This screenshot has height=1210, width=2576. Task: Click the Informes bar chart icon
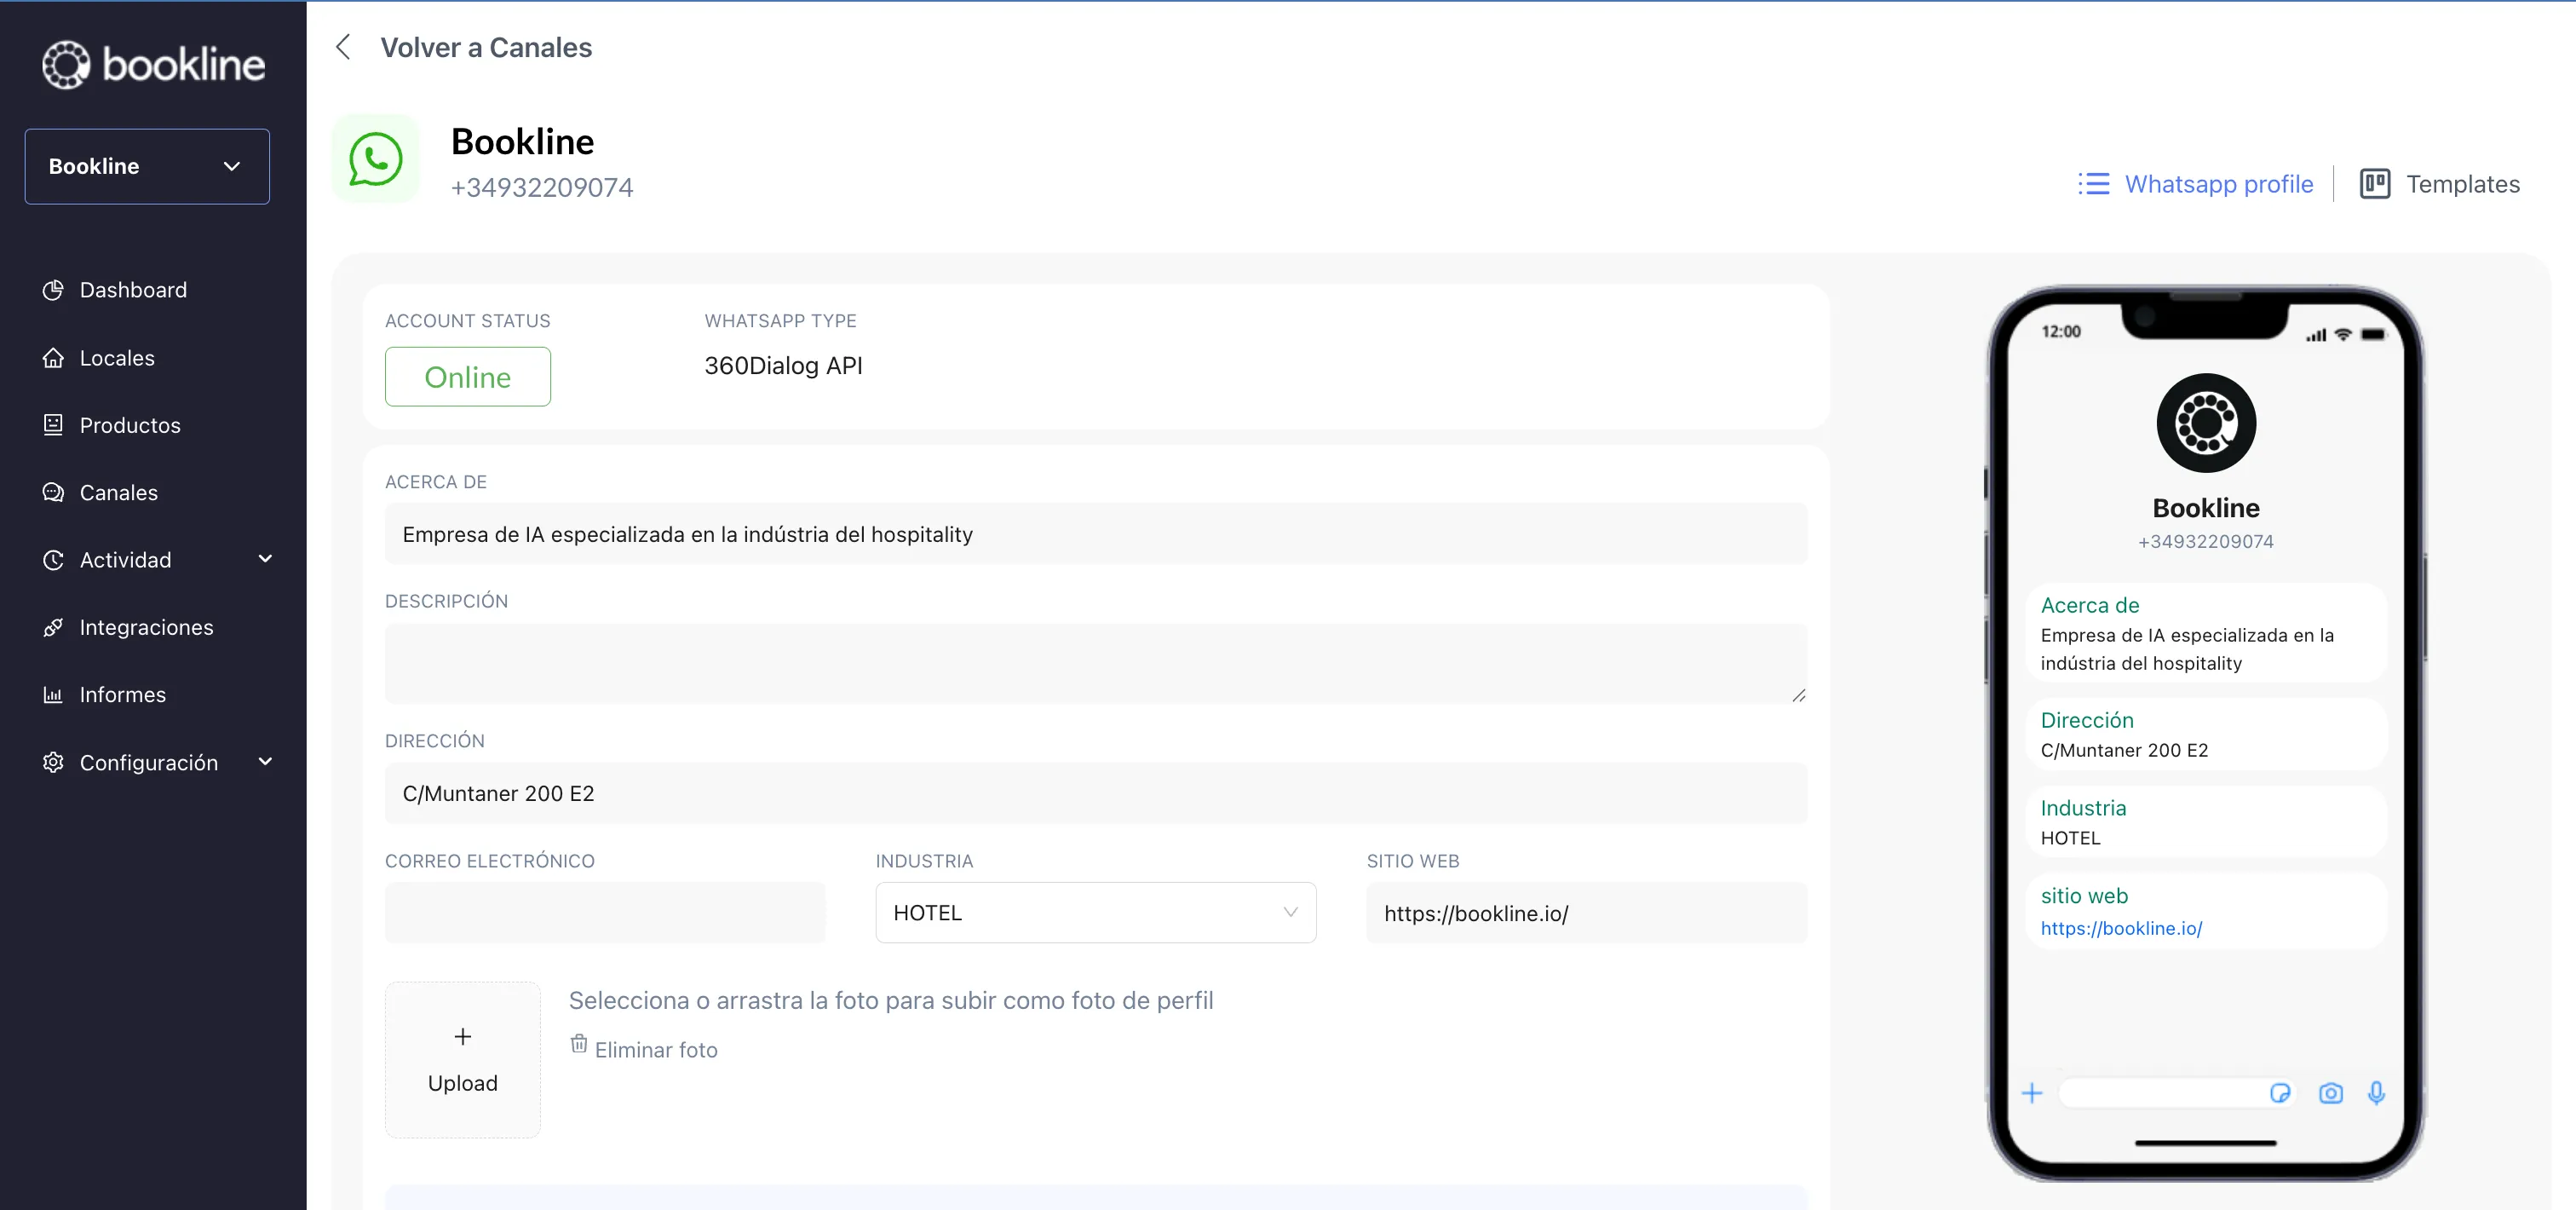[53, 694]
